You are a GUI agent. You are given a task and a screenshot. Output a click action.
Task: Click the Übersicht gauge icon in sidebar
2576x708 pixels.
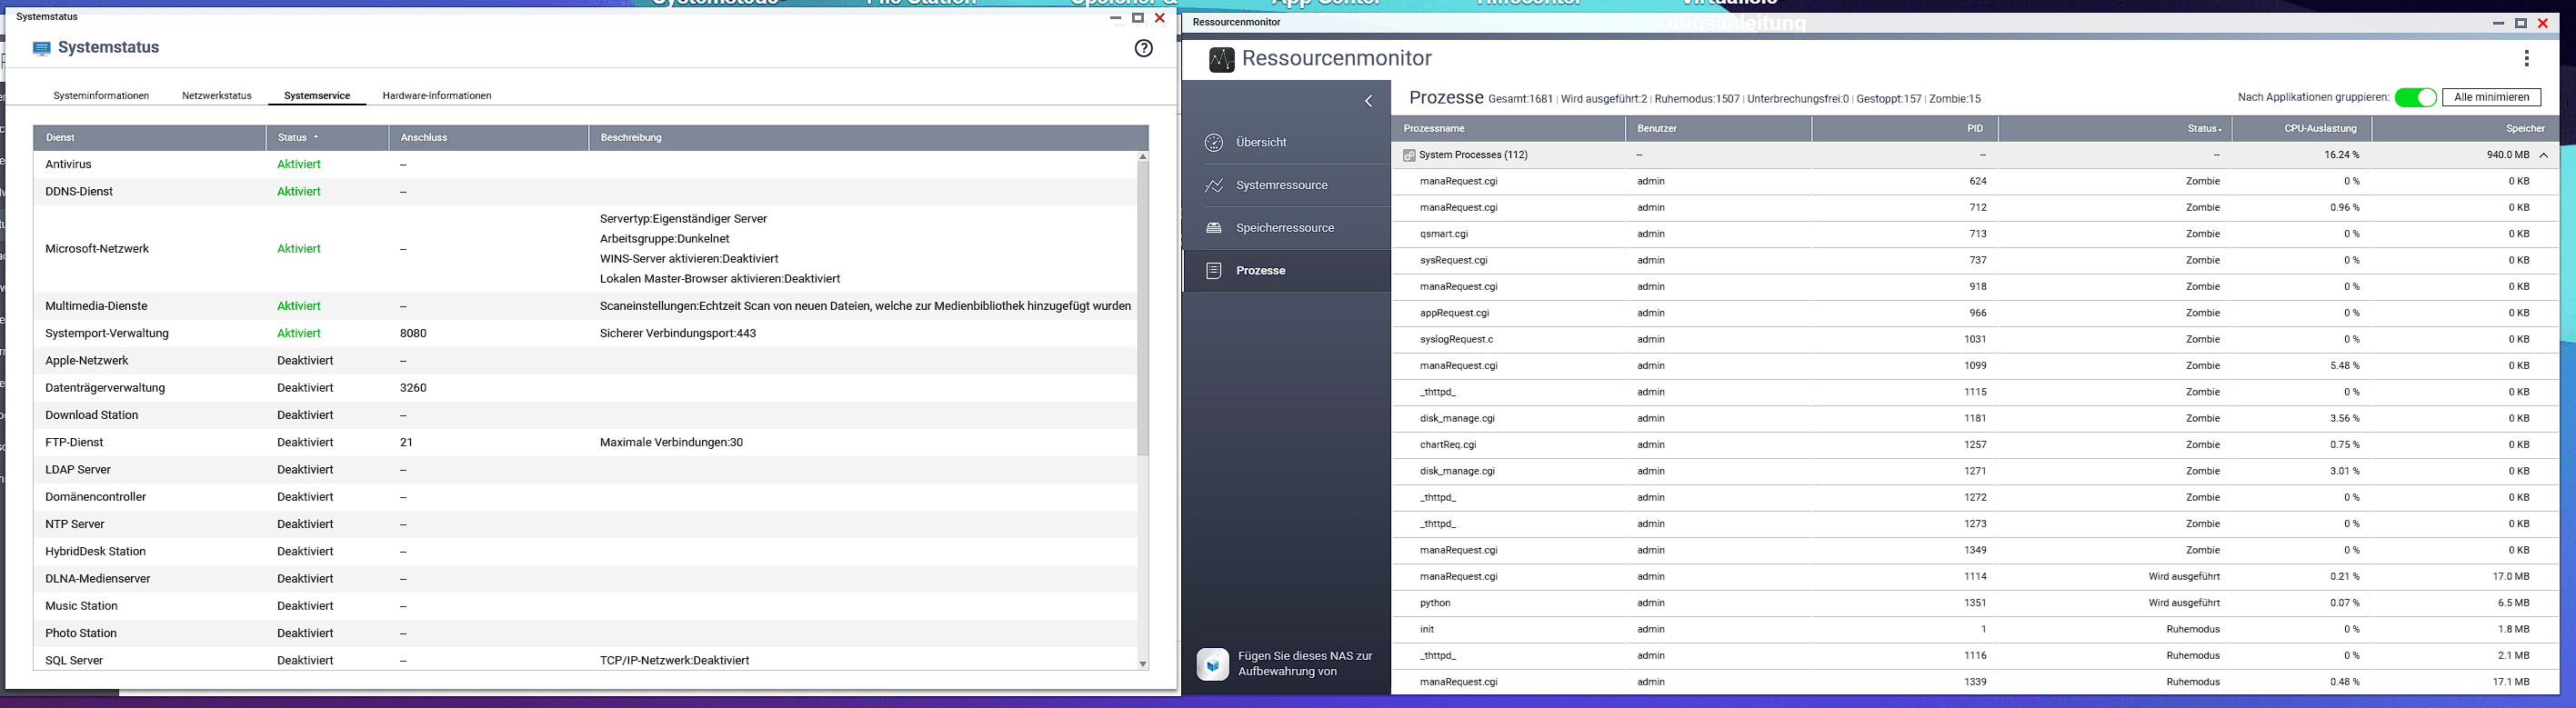[x=1214, y=143]
